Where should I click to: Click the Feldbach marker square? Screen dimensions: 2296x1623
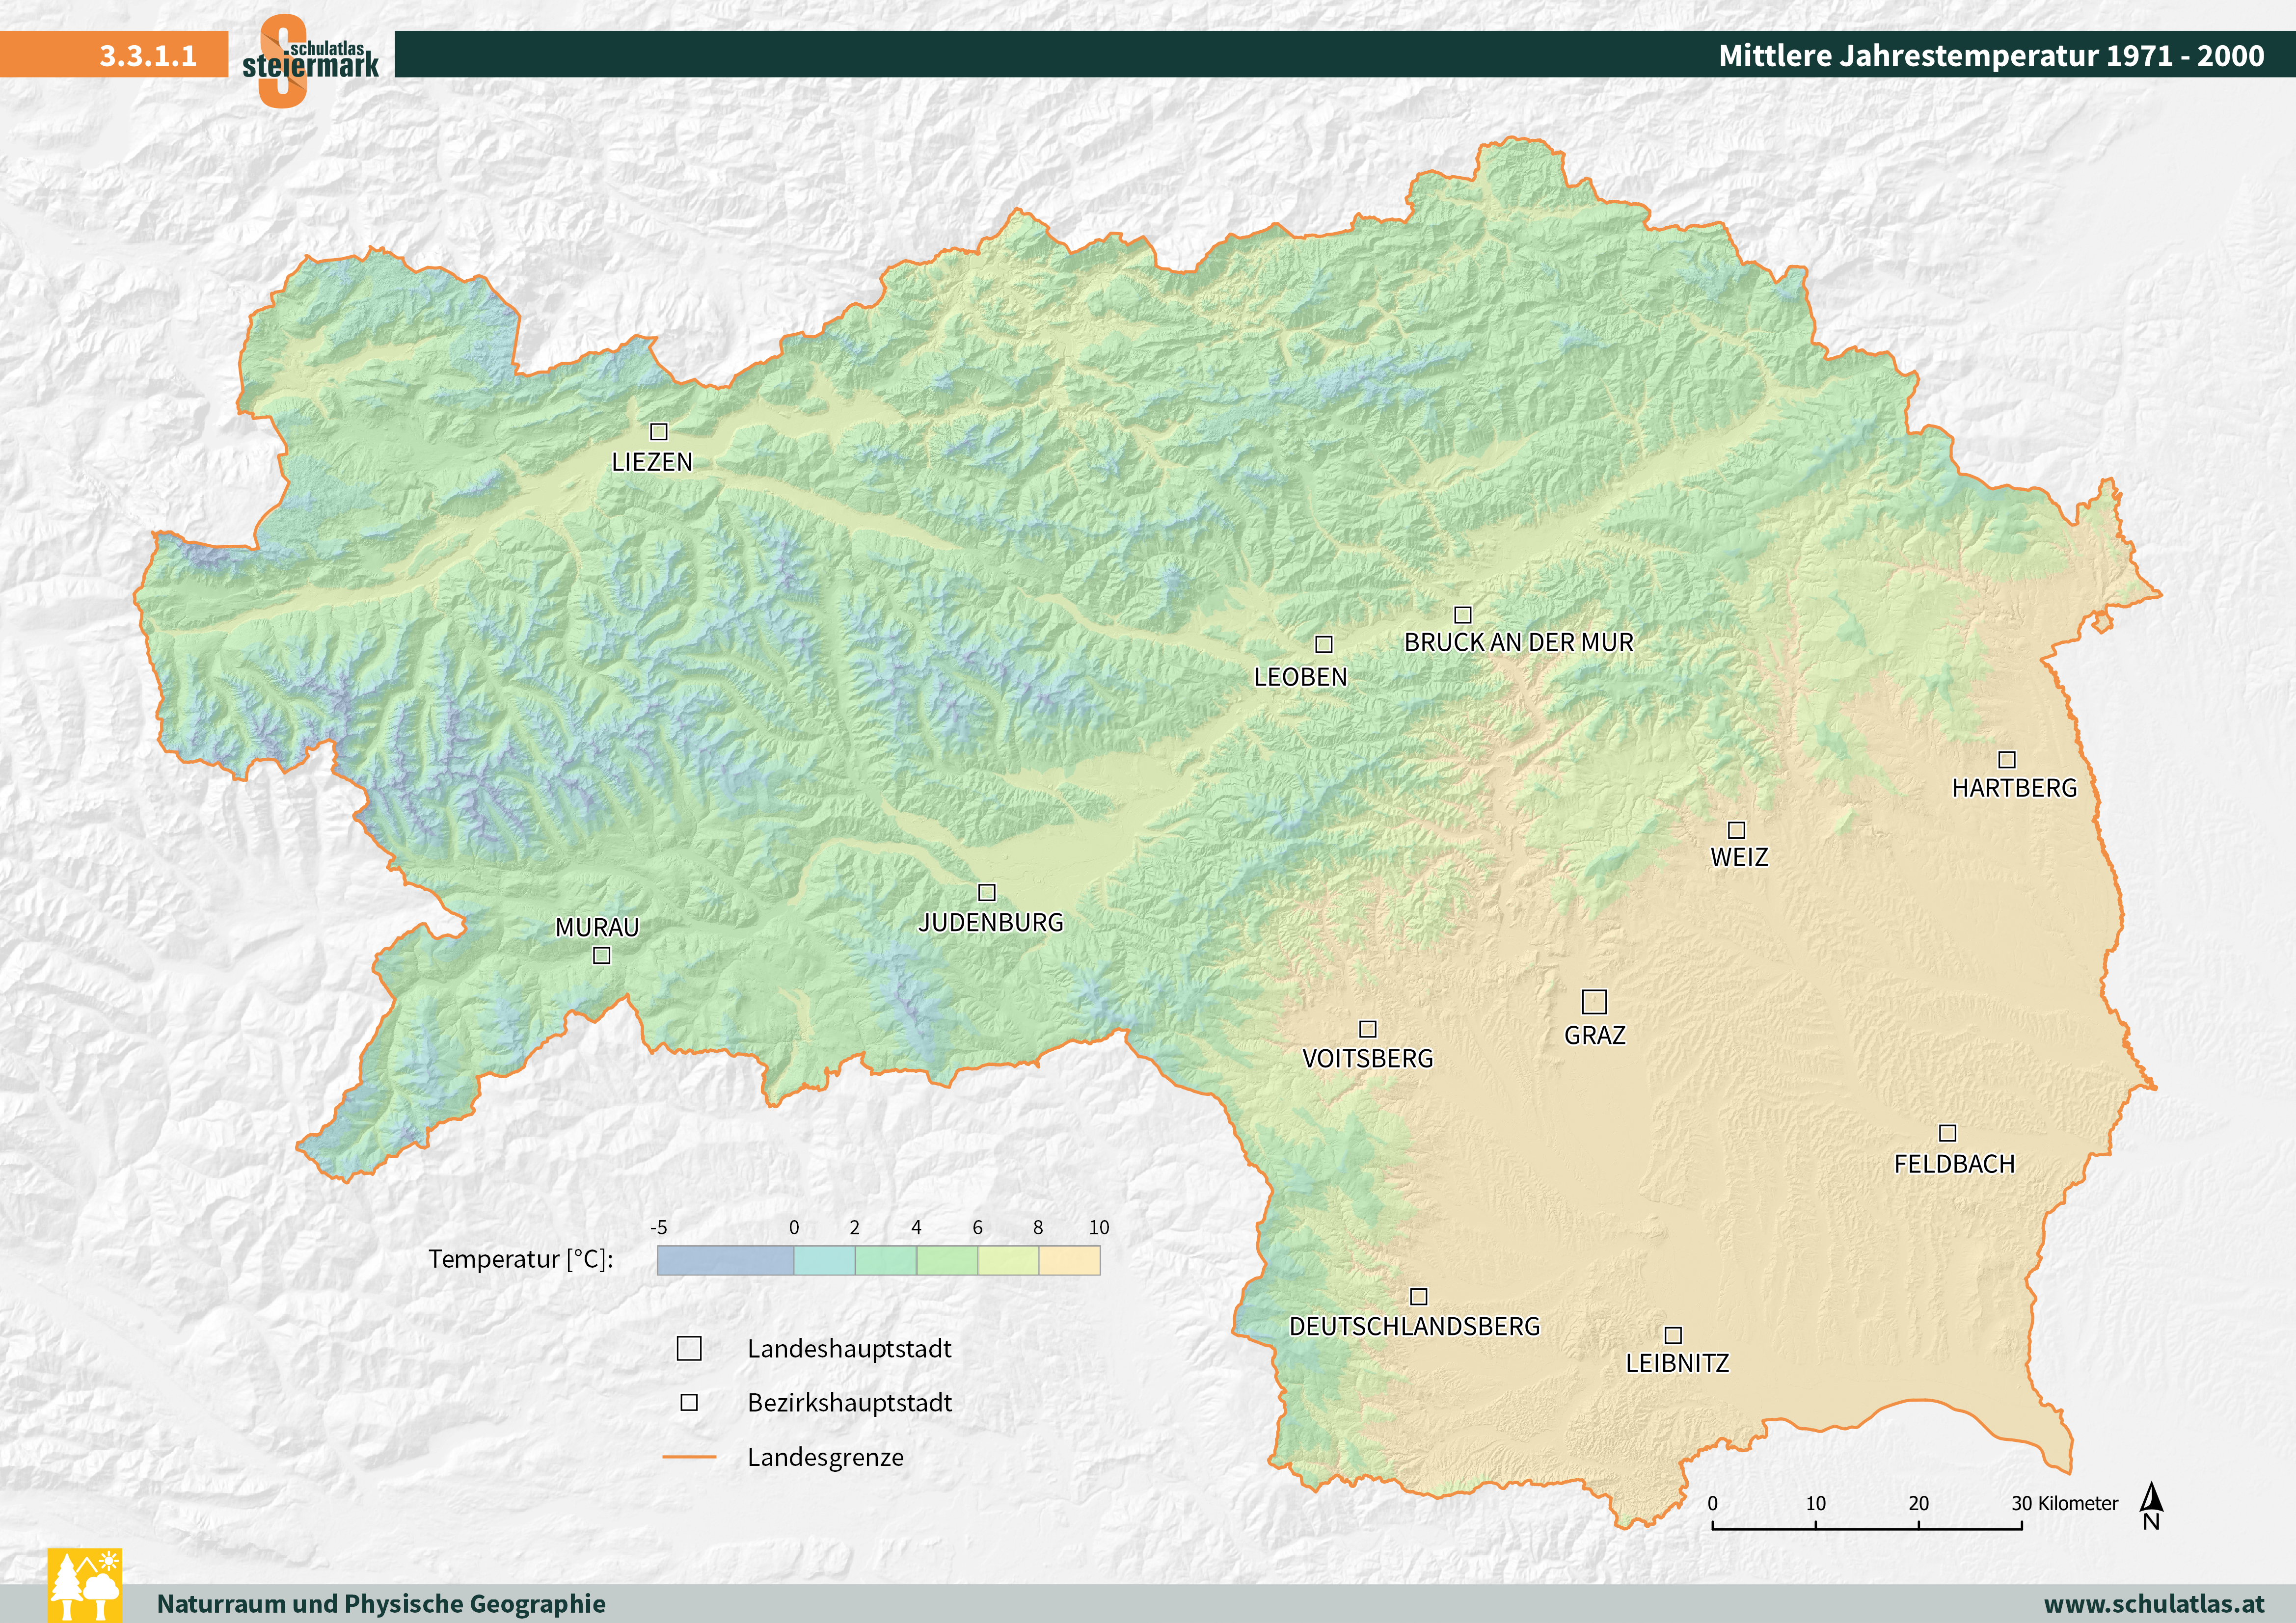tap(1947, 1133)
